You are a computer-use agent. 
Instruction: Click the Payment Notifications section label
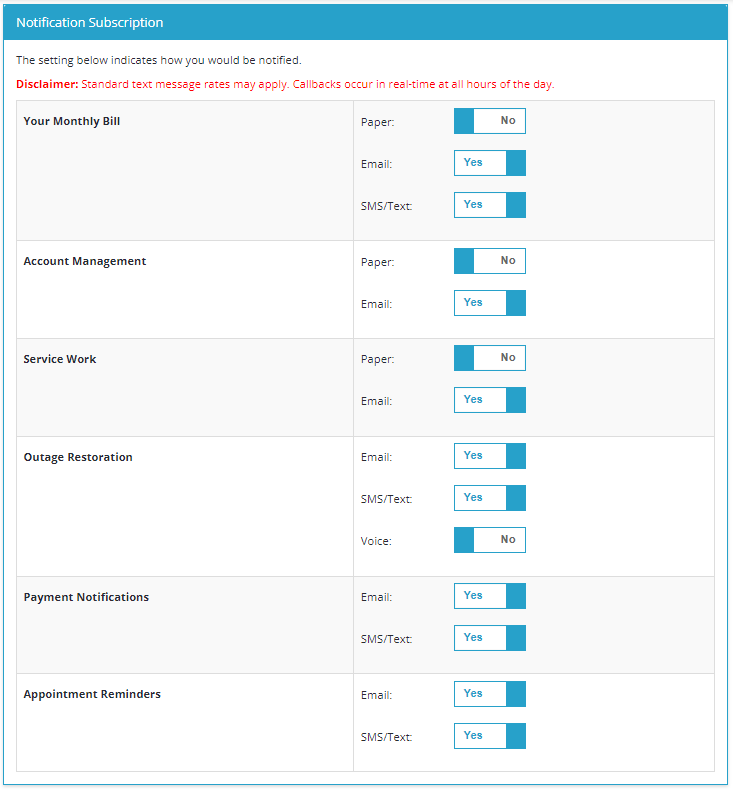coord(86,598)
